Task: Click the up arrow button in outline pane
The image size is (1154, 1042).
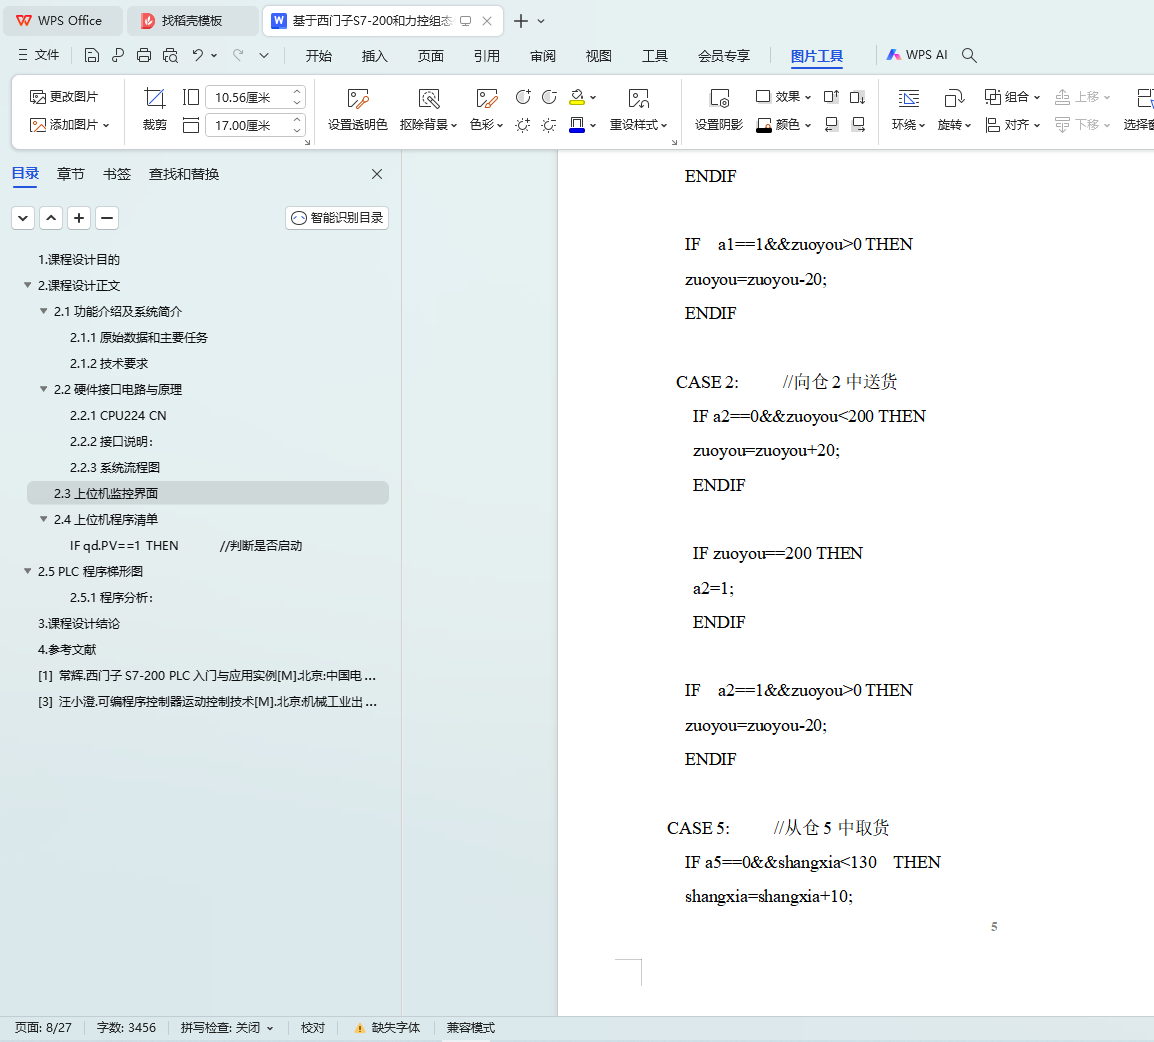Action: (x=51, y=218)
